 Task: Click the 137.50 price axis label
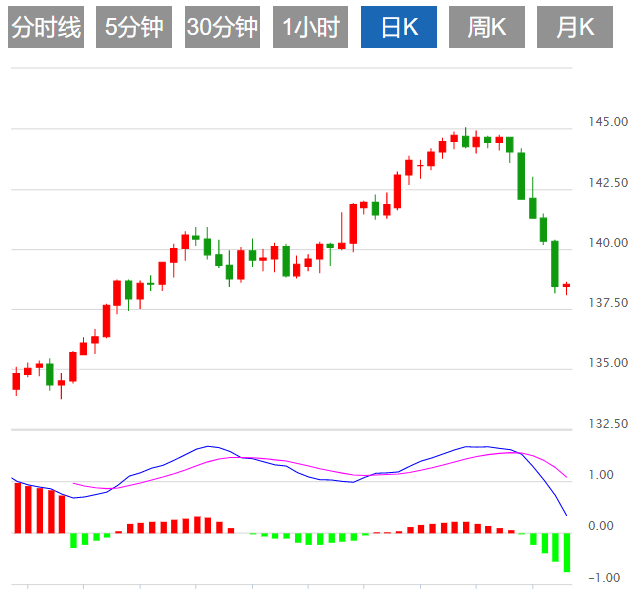(x=607, y=303)
